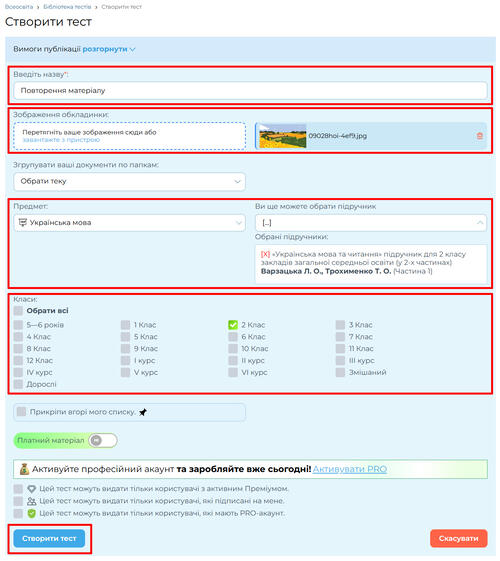Remove the selected textbook via red [X]
The width and height of the screenshot is (500, 561).
[265, 254]
